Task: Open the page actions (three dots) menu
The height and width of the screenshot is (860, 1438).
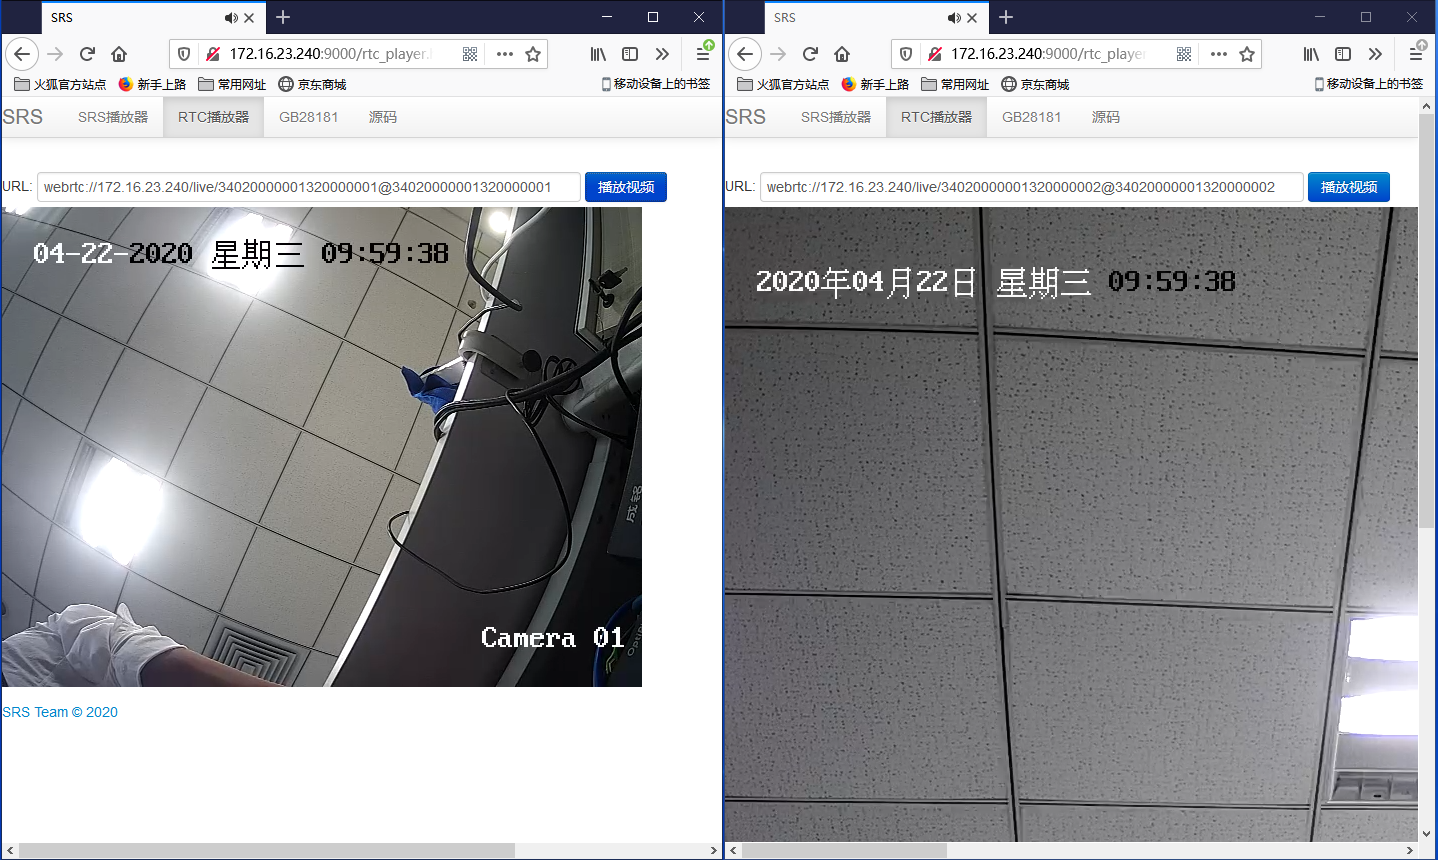Action: (x=504, y=54)
